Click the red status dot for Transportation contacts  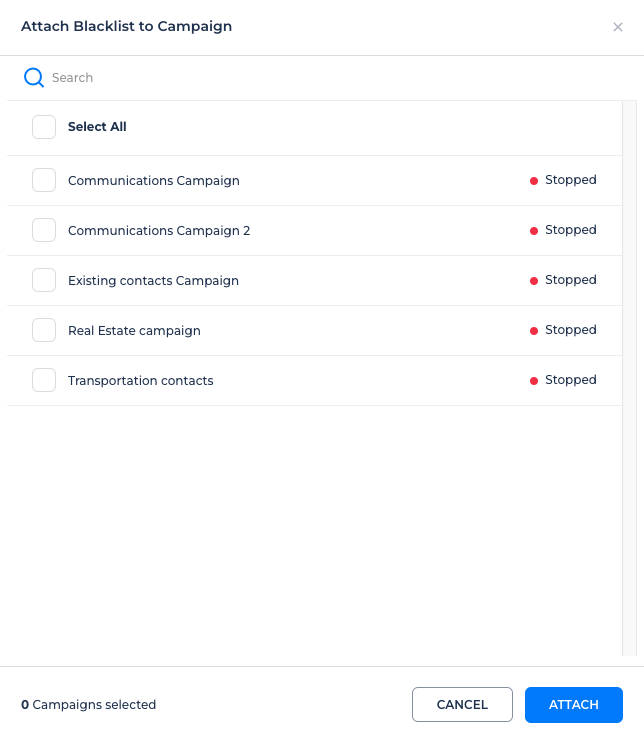coord(534,381)
